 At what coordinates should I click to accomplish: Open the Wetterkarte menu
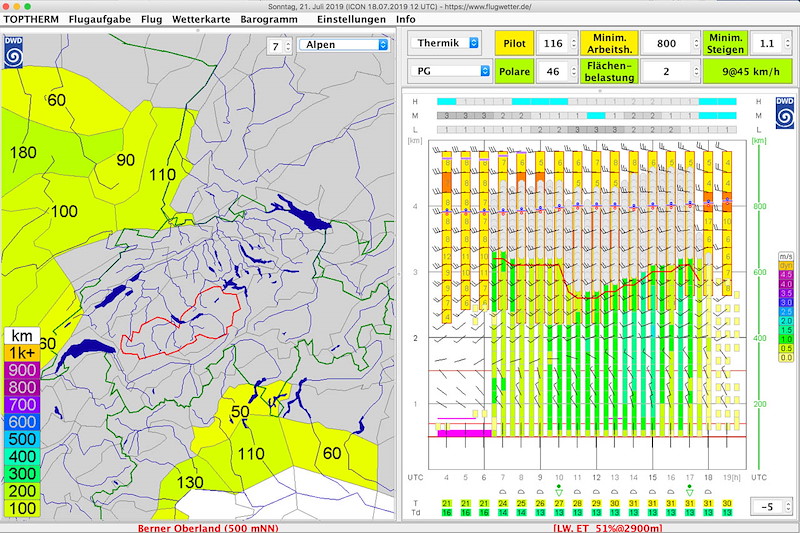[x=201, y=19]
